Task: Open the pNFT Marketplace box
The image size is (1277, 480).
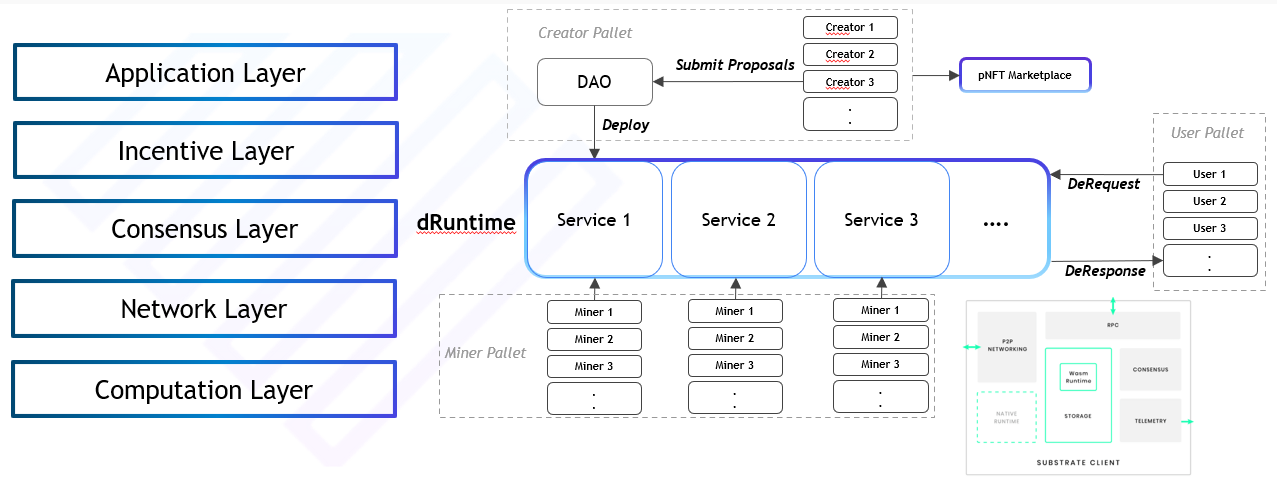Action: [1025, 75]
